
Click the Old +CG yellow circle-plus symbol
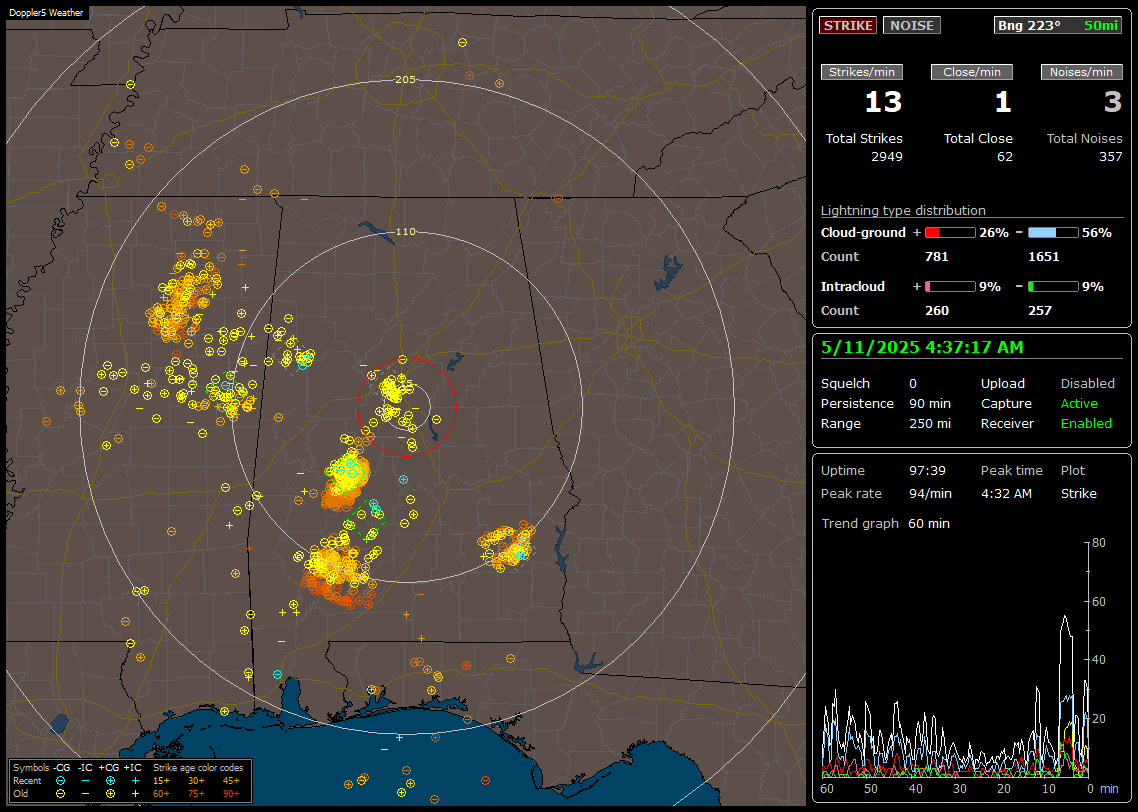tap(110, 794)
